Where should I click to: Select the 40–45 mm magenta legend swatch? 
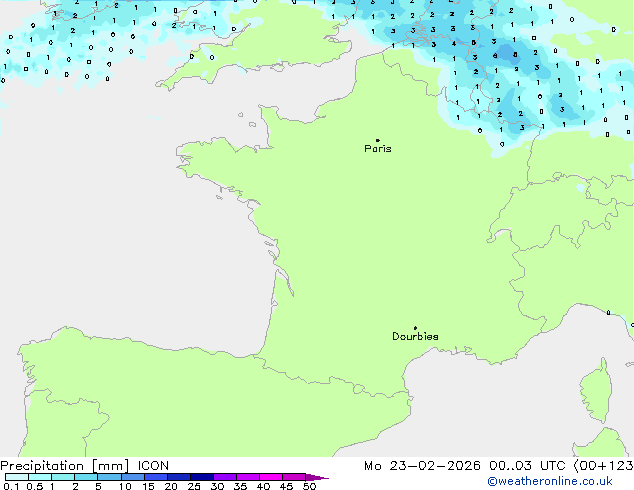click(x=271, y=477)
